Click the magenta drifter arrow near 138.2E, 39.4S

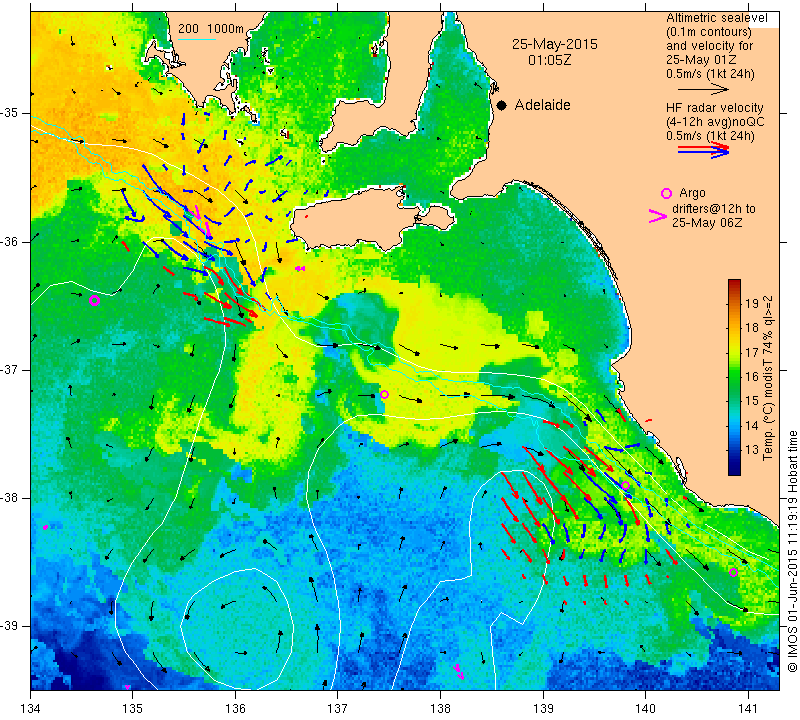[x=458, y=671]
